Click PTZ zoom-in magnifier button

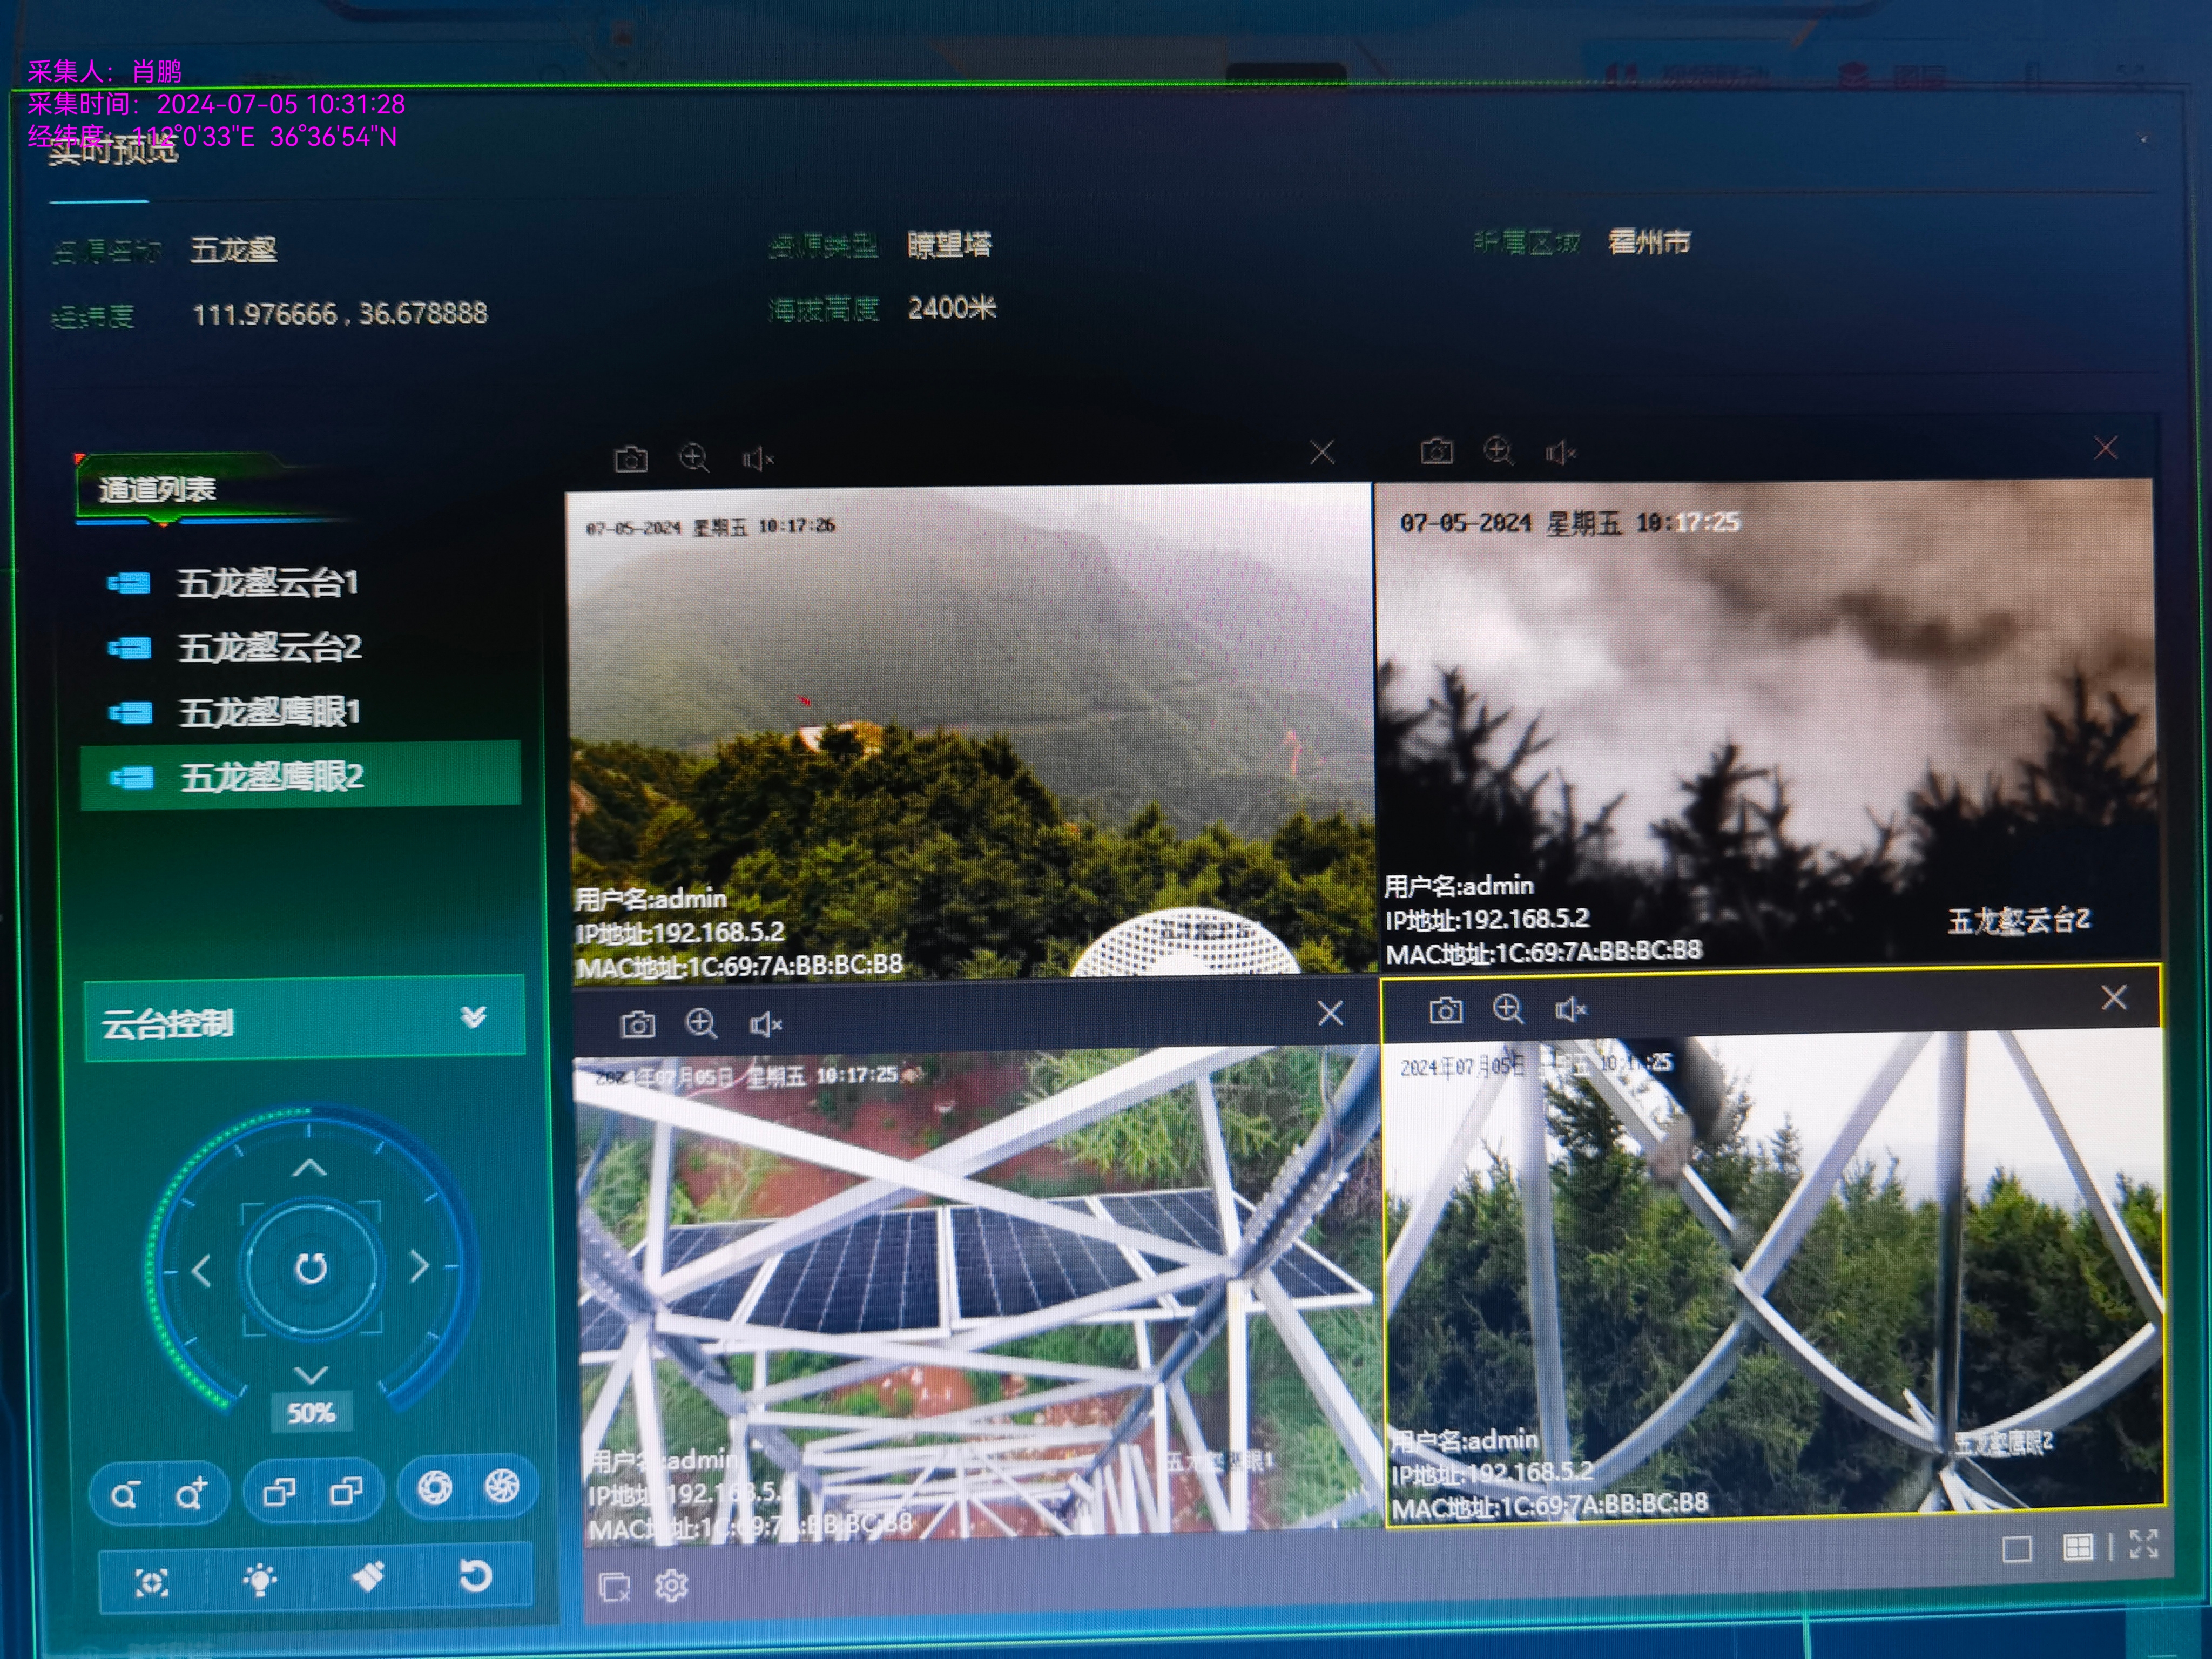coord(191,1494)
